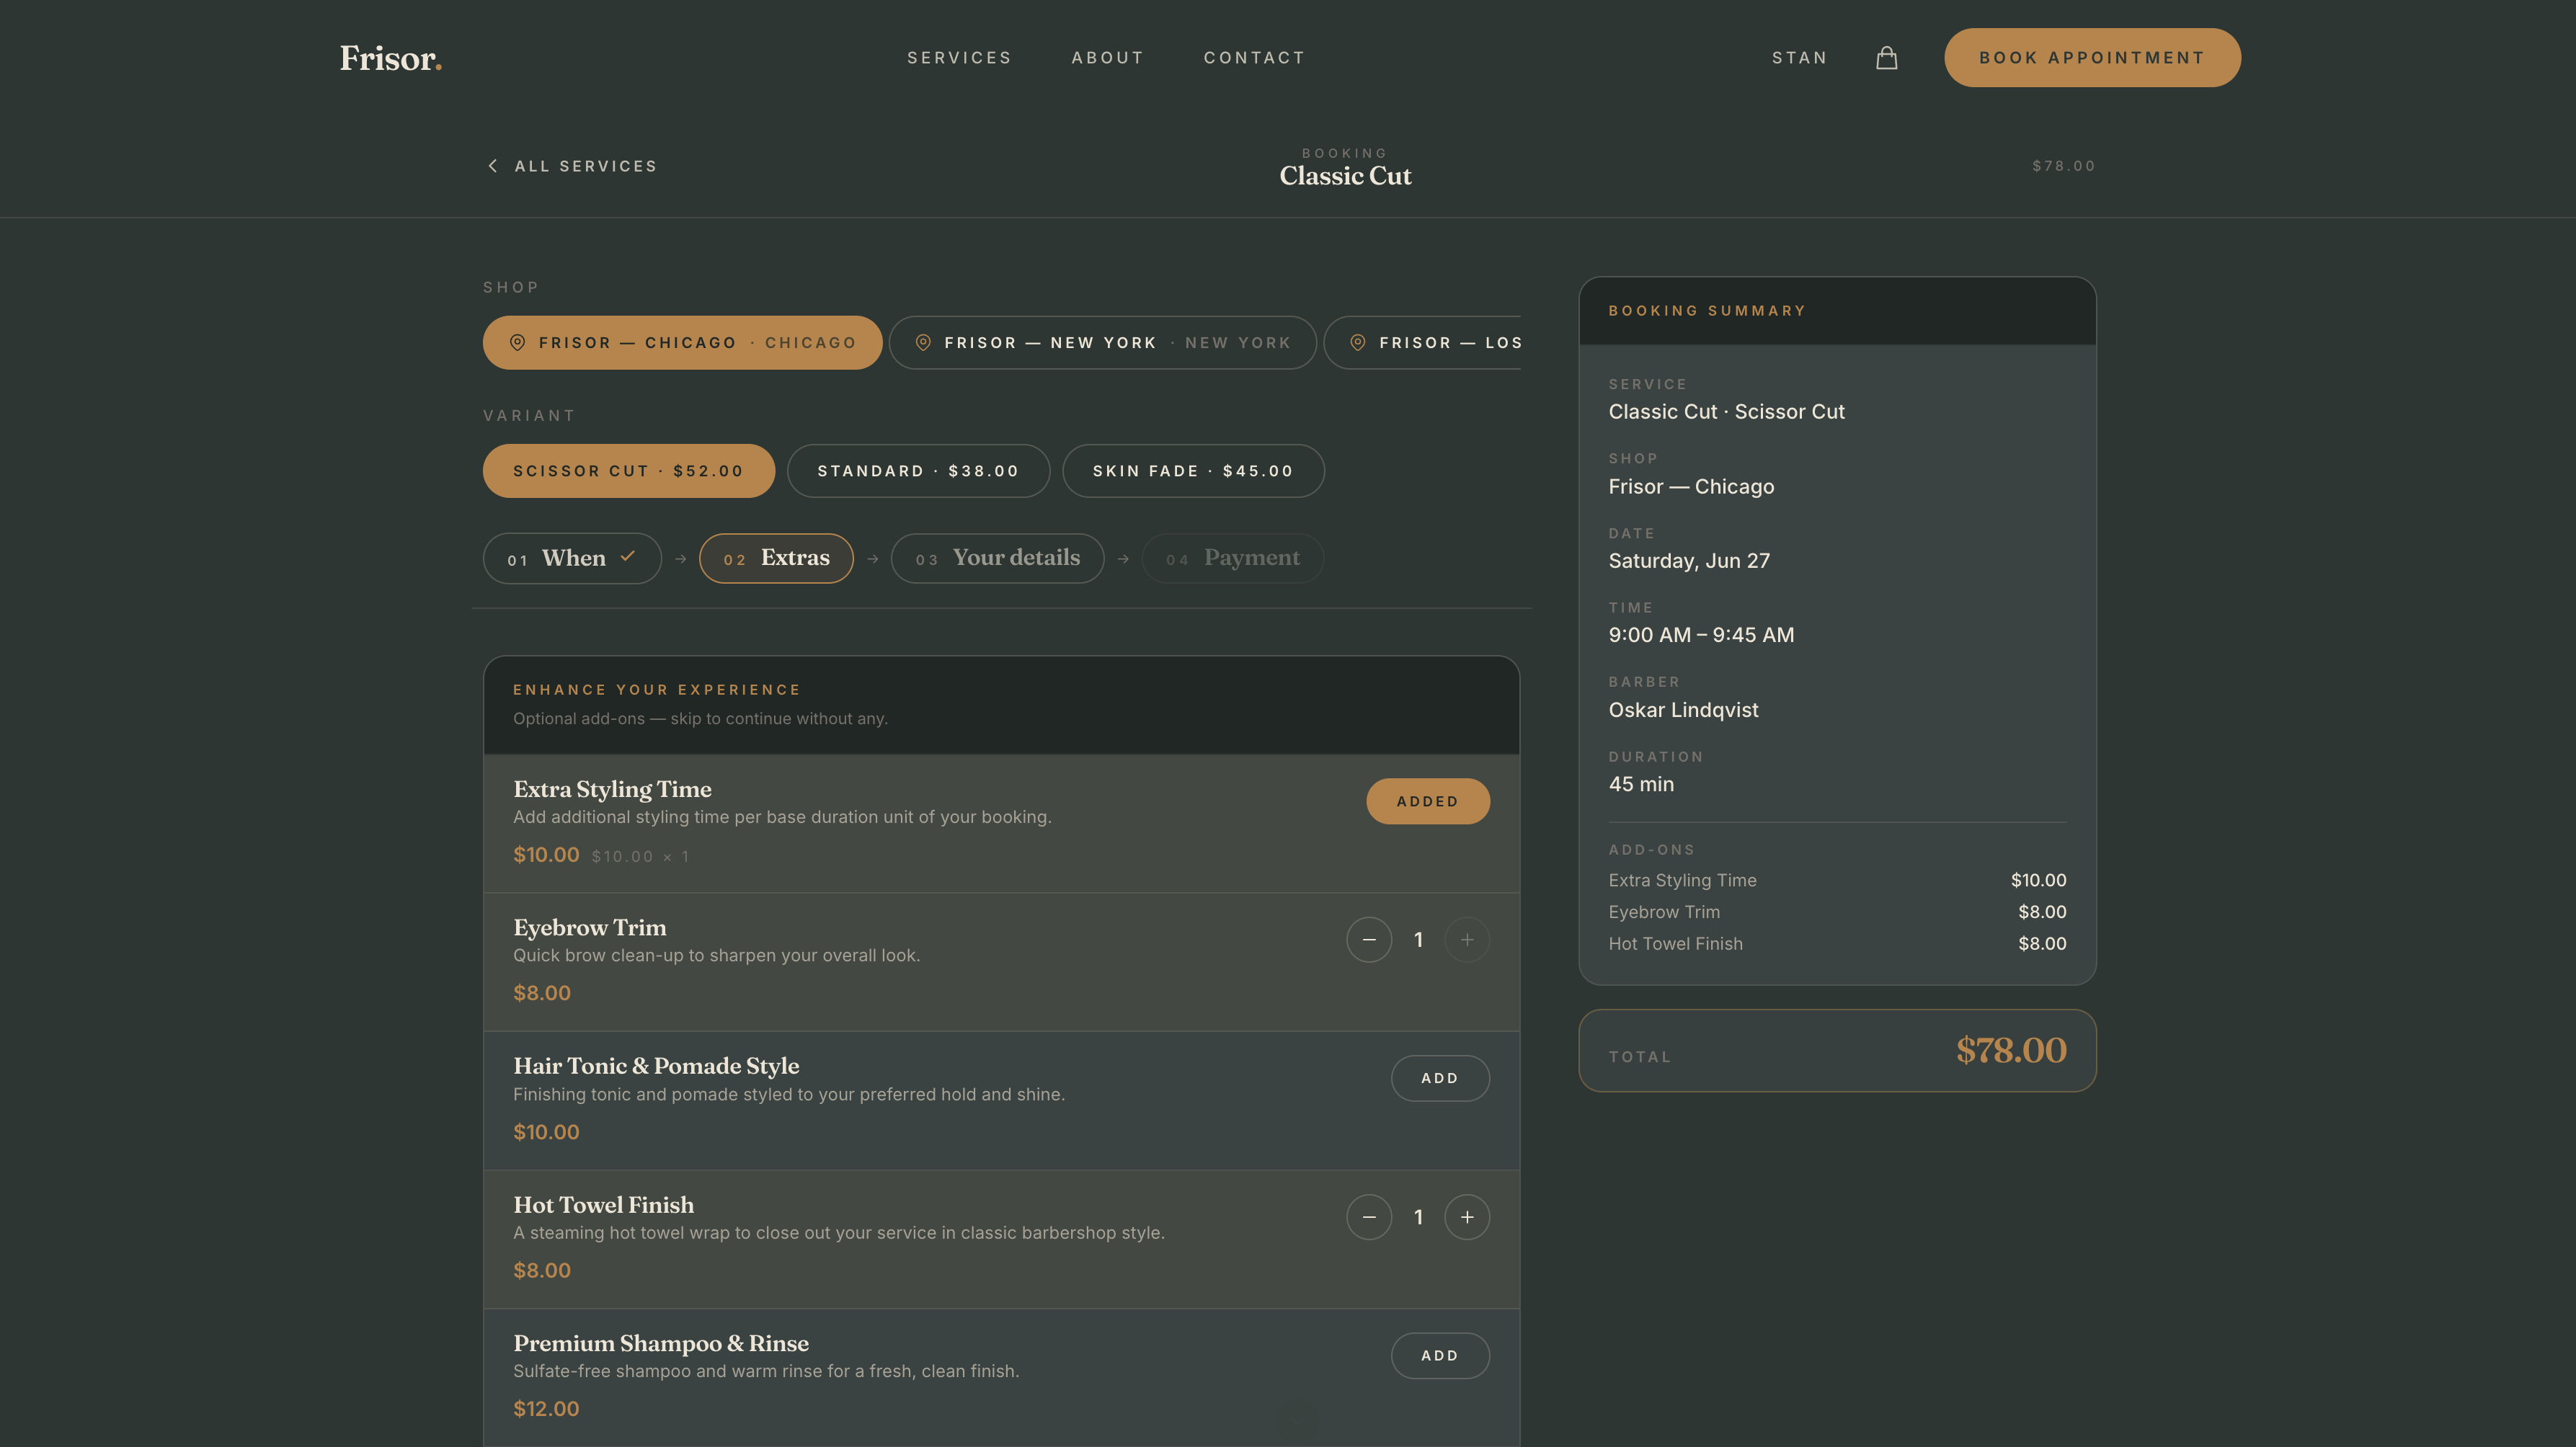
Task: Increase Eyebrow Trim quantity
Action: [1466, 940]
